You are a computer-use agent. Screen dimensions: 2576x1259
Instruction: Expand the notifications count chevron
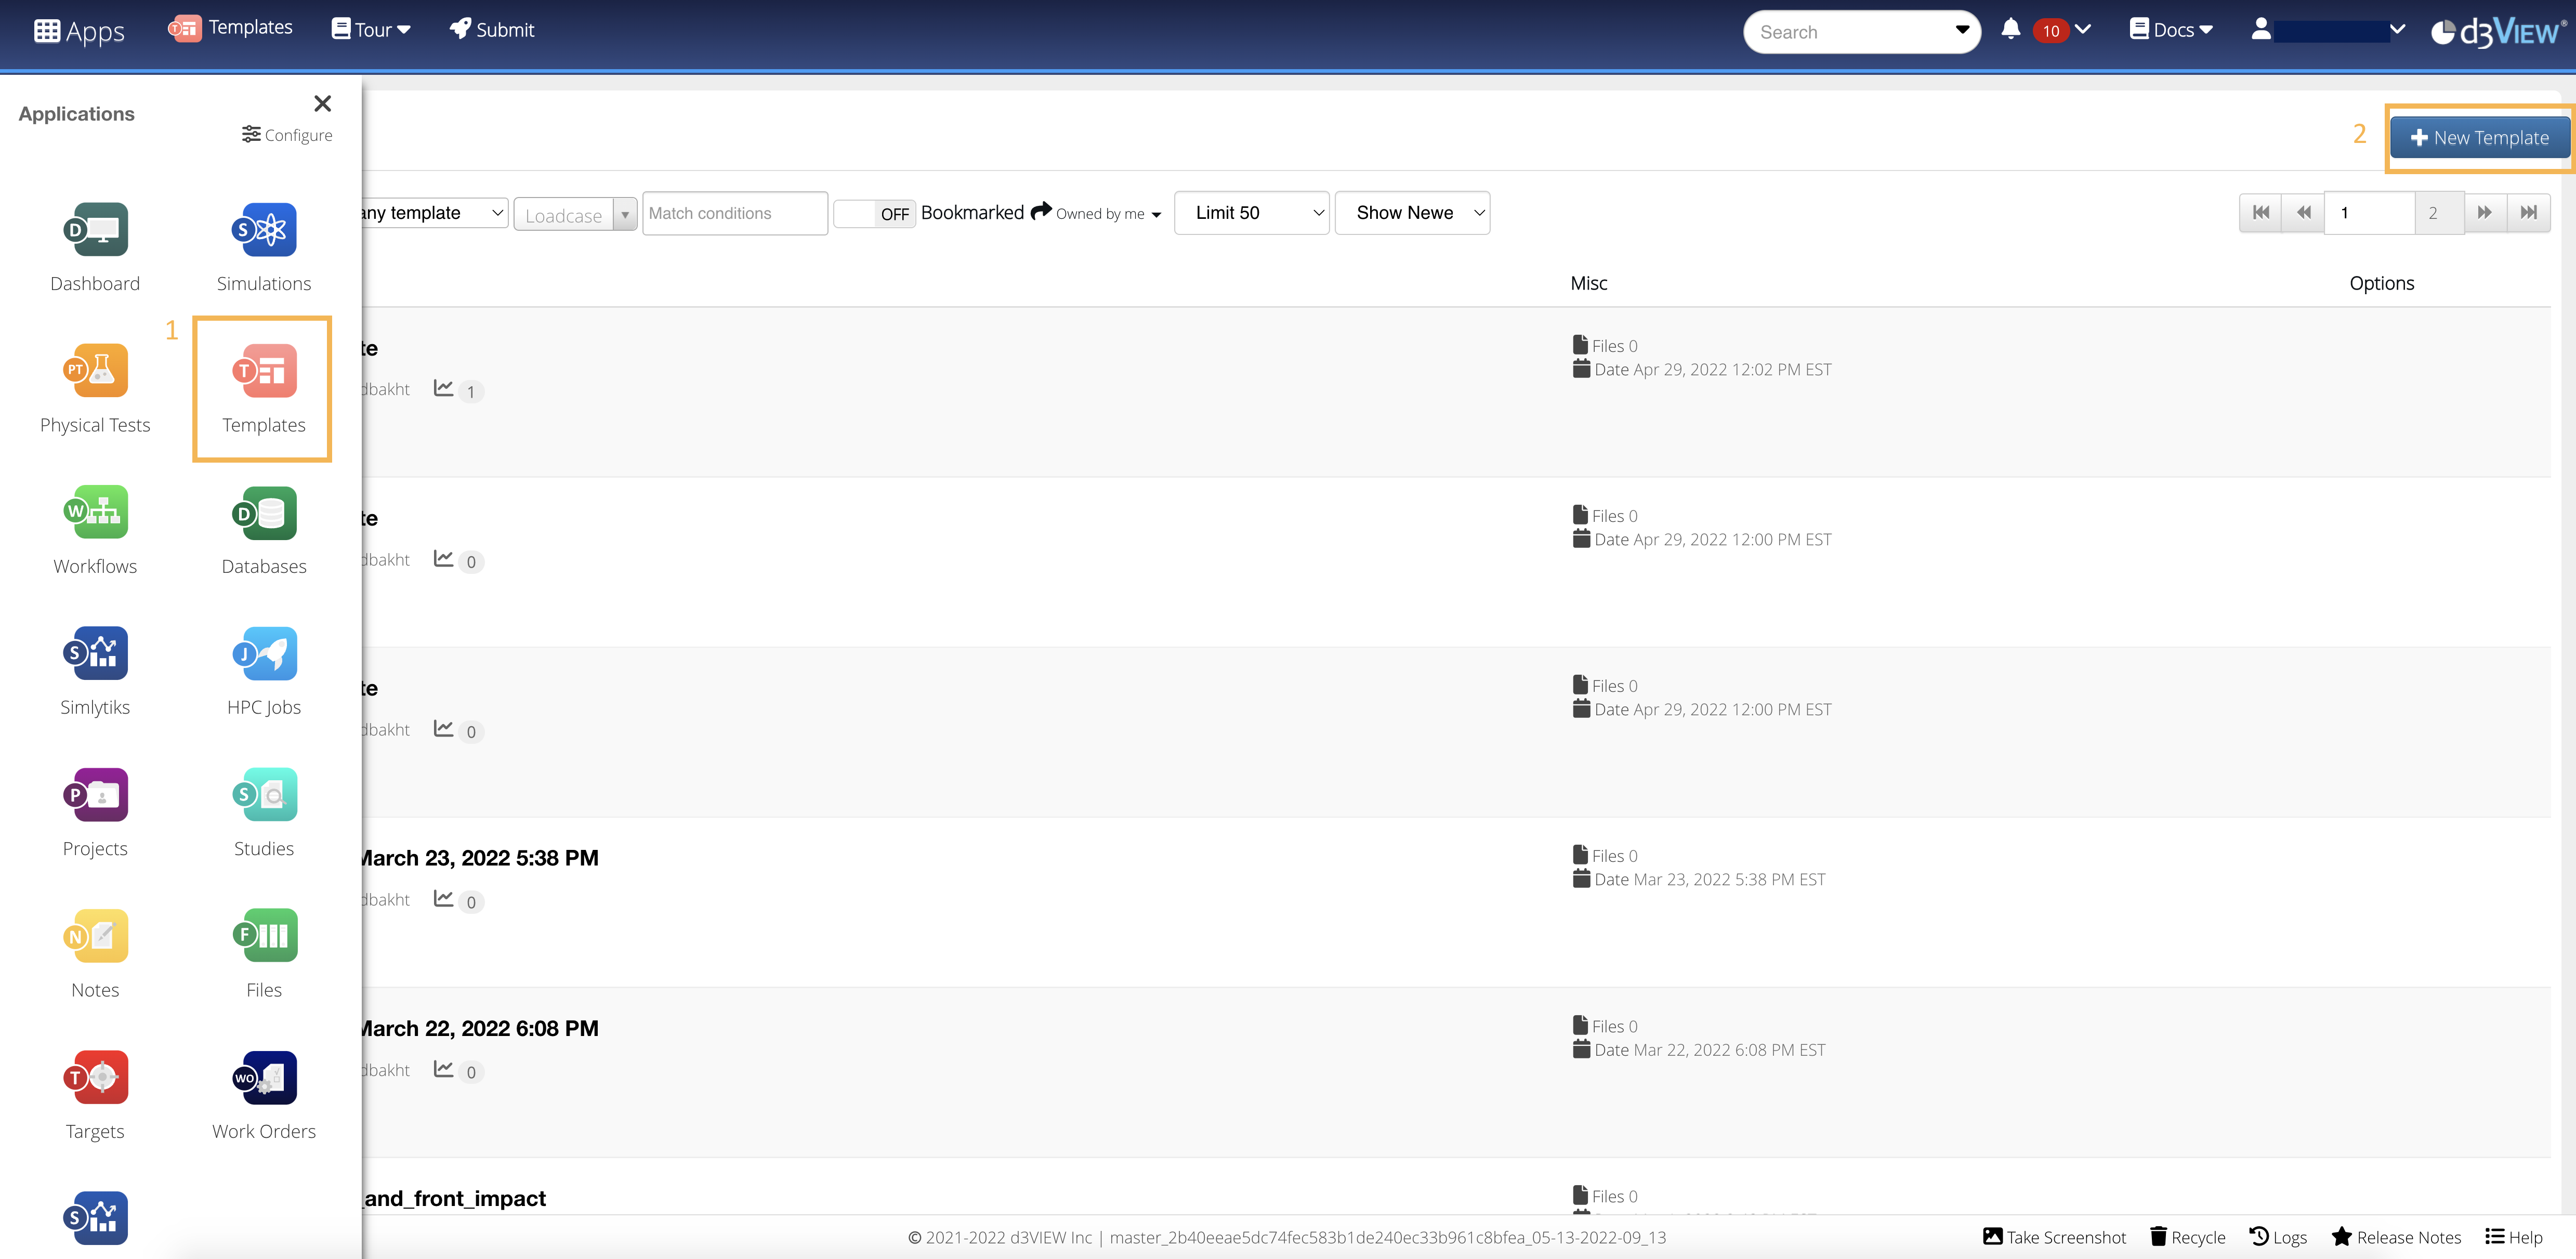(2083, 29)
